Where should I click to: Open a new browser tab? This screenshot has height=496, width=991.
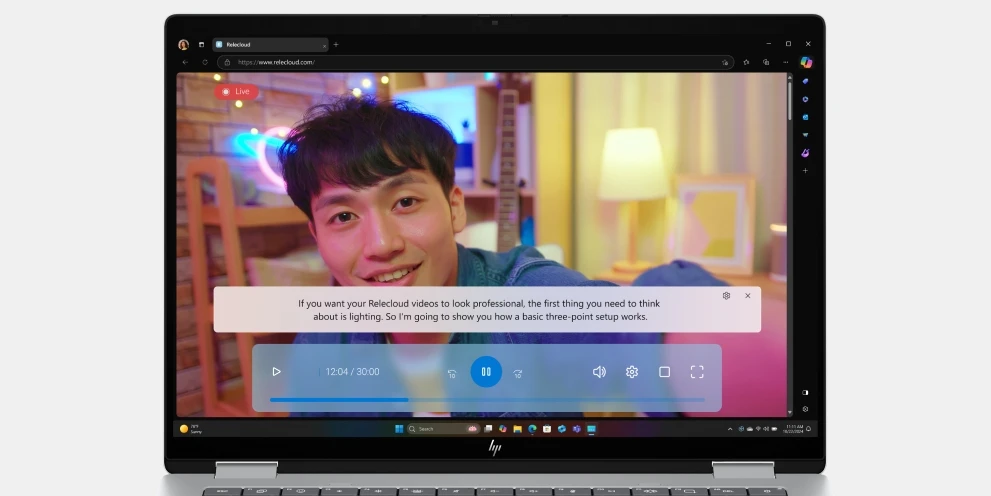coord(336,44)
